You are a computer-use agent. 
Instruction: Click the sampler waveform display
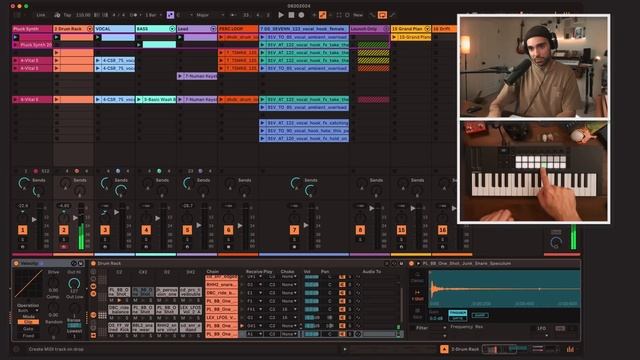click(x=504, y=289)
